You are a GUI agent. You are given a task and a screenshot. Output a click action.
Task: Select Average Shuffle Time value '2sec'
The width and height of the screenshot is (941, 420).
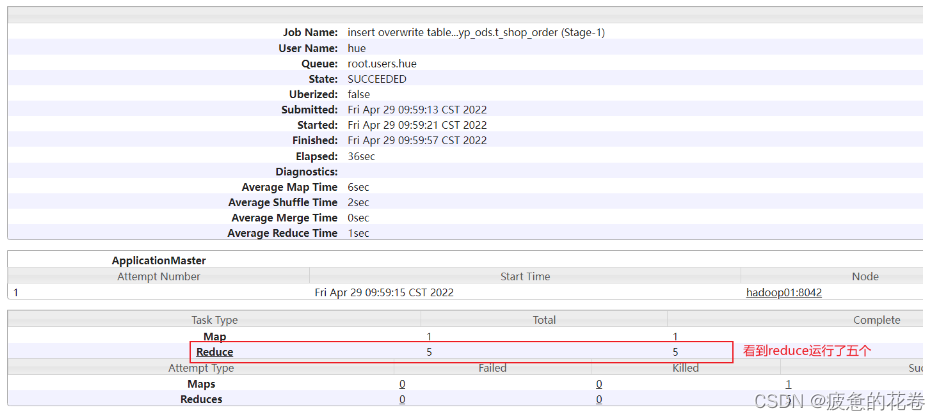click(358, 202)
